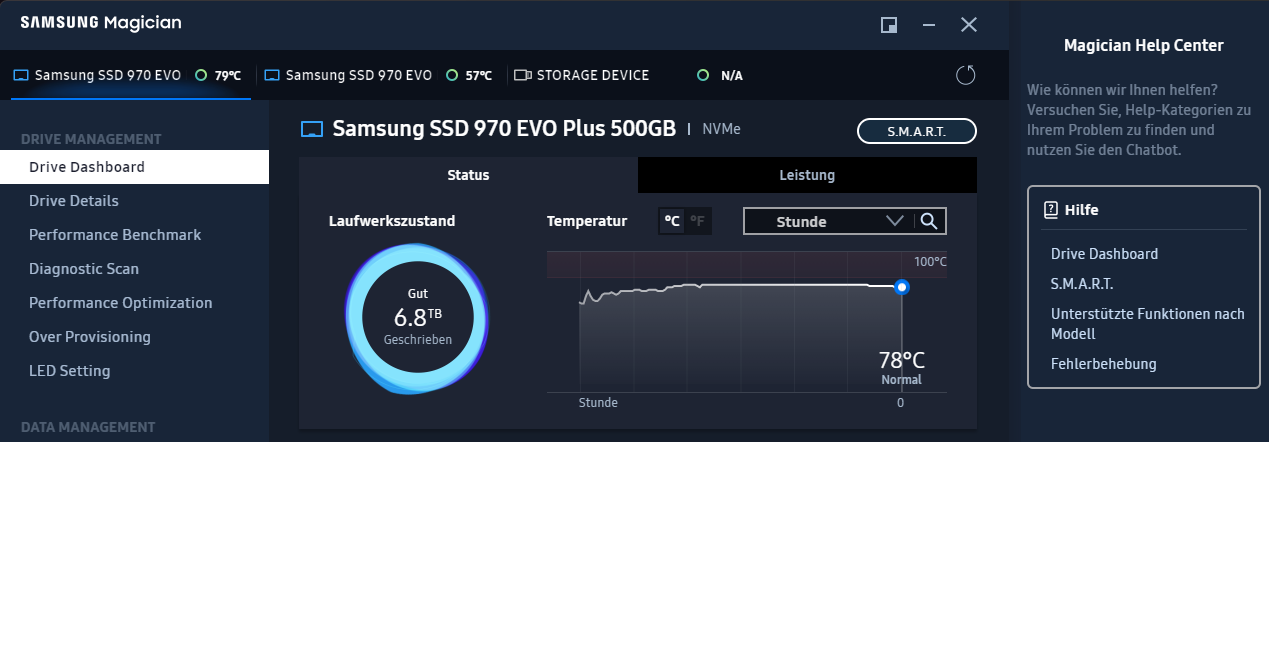Click the 6.8 TB Geschrieben health ring

(x=417, y=319)
